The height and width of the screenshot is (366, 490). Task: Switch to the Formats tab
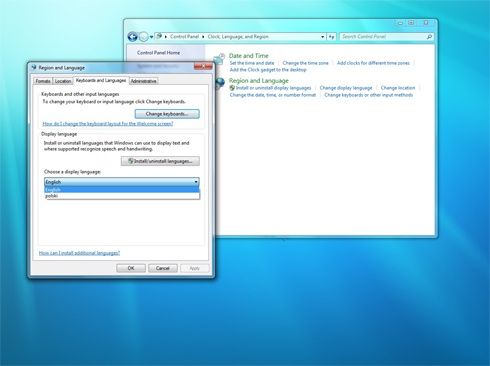click(x=43, y=81)
